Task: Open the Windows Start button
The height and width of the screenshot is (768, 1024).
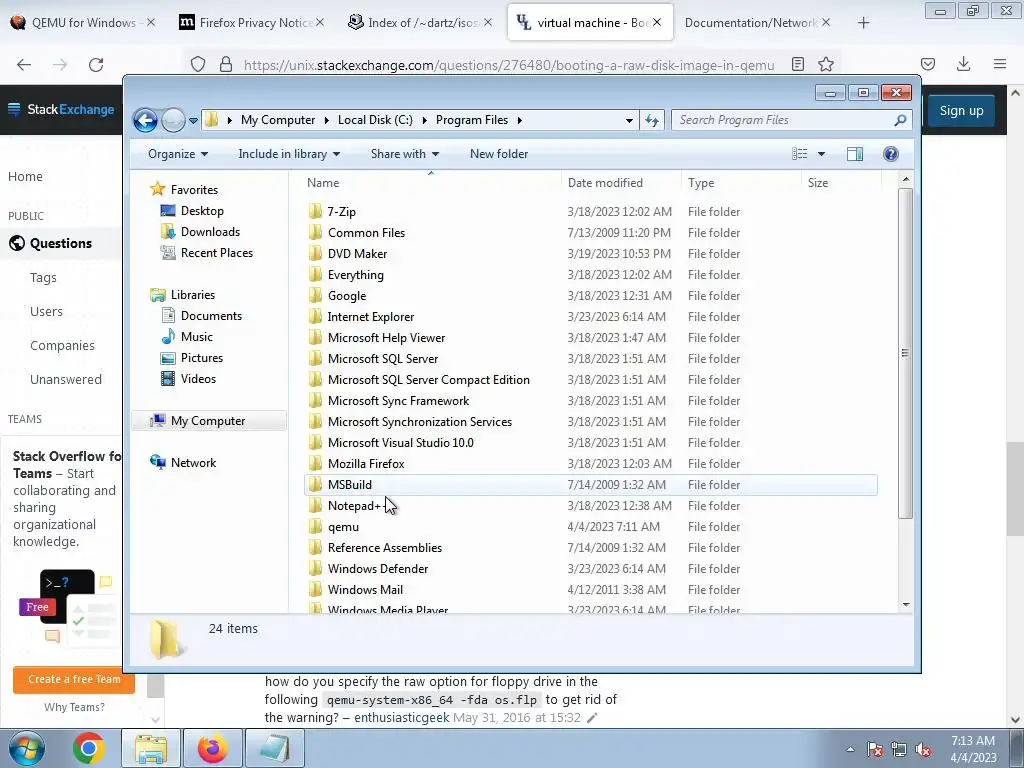Action: 26,748
